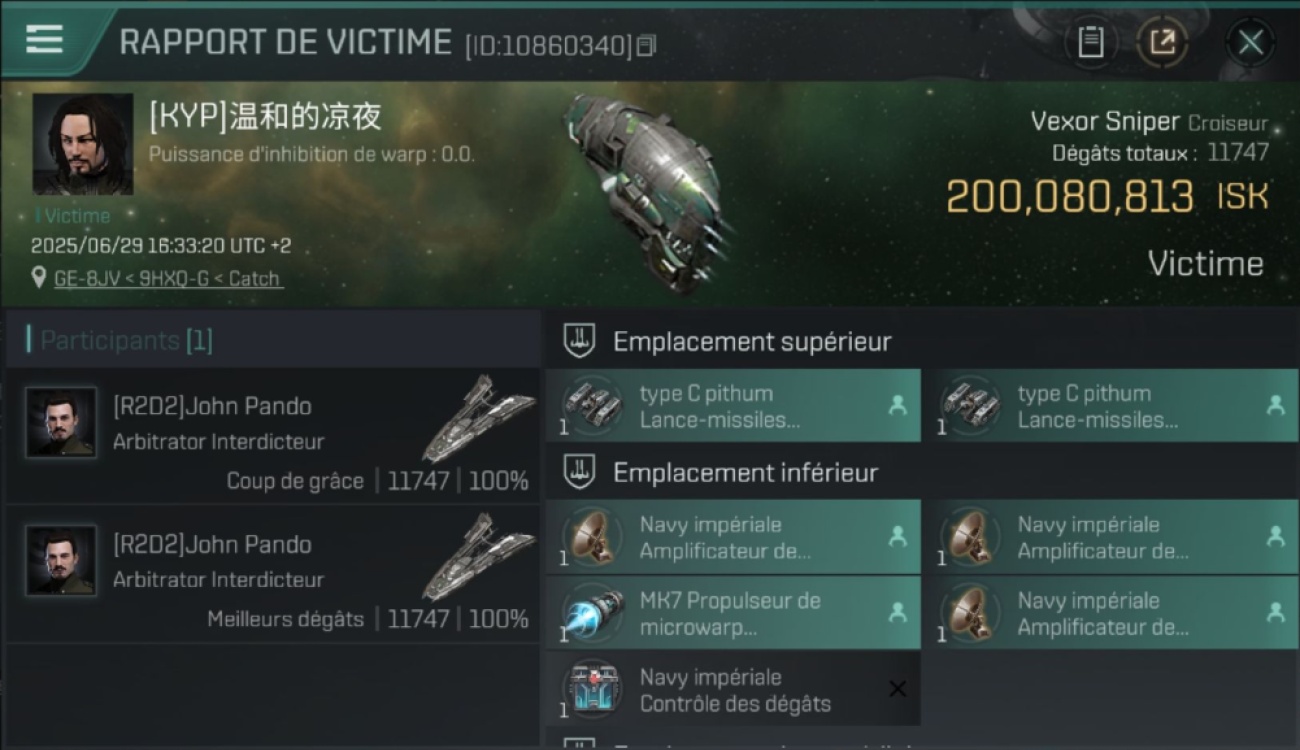Select second type C pithum Lance-missiles item
Image resolution: width=1300 pixels, height=750 pixels.
pyautogui.click(x=1111, y=406)
